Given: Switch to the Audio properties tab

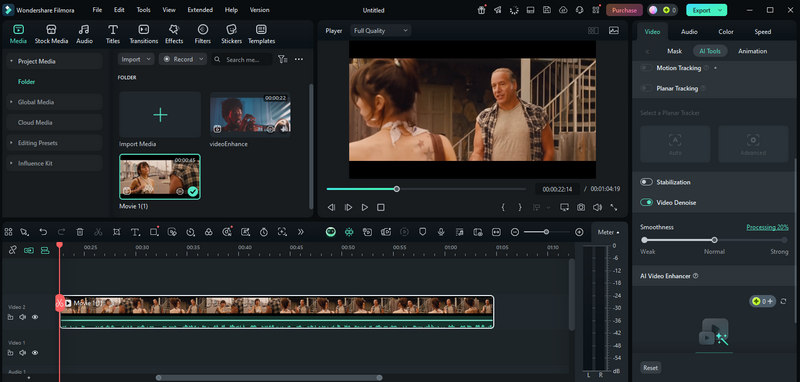Looking at the screenshot, I should coord(689,32).
